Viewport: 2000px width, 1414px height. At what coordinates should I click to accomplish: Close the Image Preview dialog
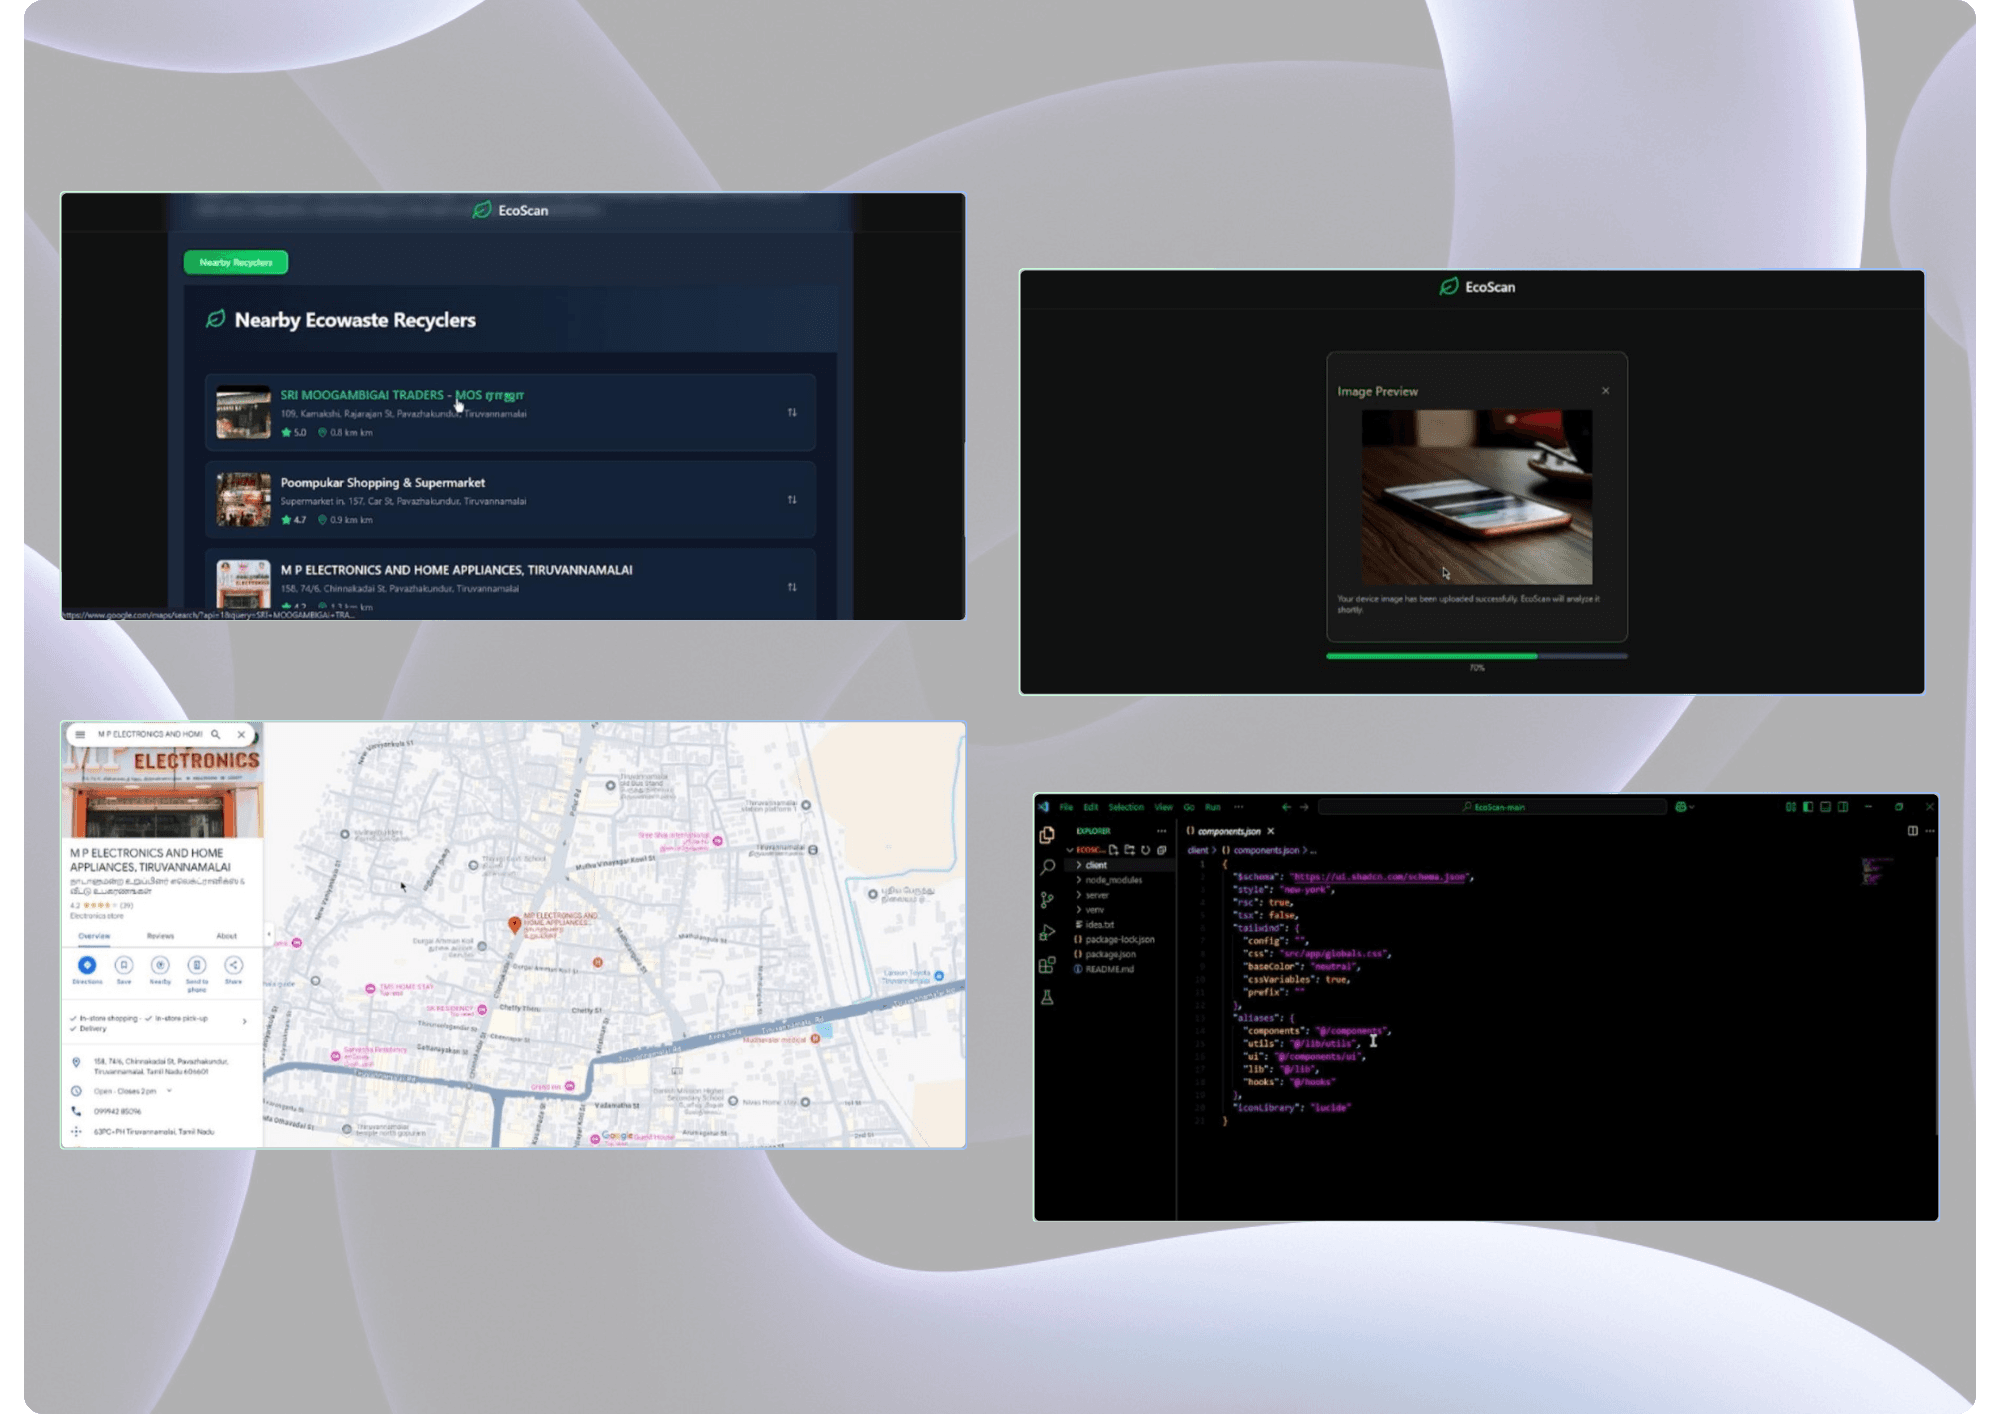click(x=1606, y=391)
